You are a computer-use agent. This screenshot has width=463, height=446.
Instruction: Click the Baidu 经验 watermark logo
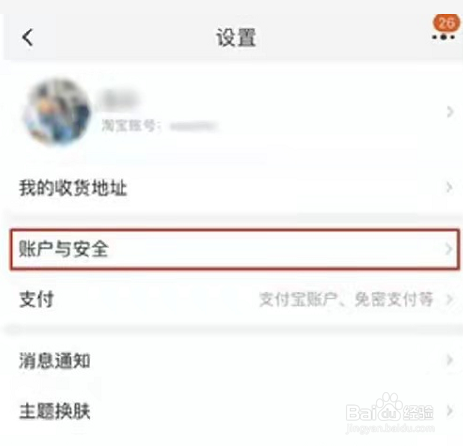click(x=390, y=413)
